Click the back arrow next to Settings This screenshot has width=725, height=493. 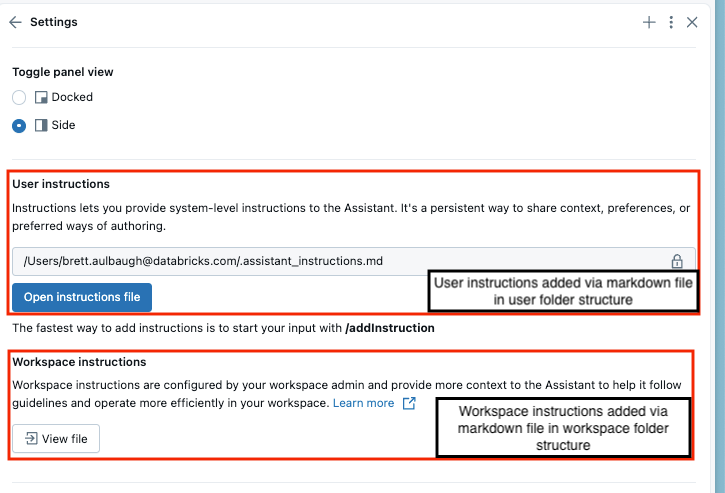[15, 22]
